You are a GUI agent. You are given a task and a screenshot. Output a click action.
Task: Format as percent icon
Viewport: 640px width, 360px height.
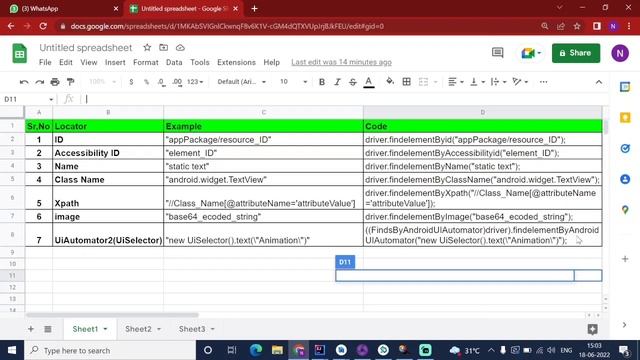tap(146, 82)
